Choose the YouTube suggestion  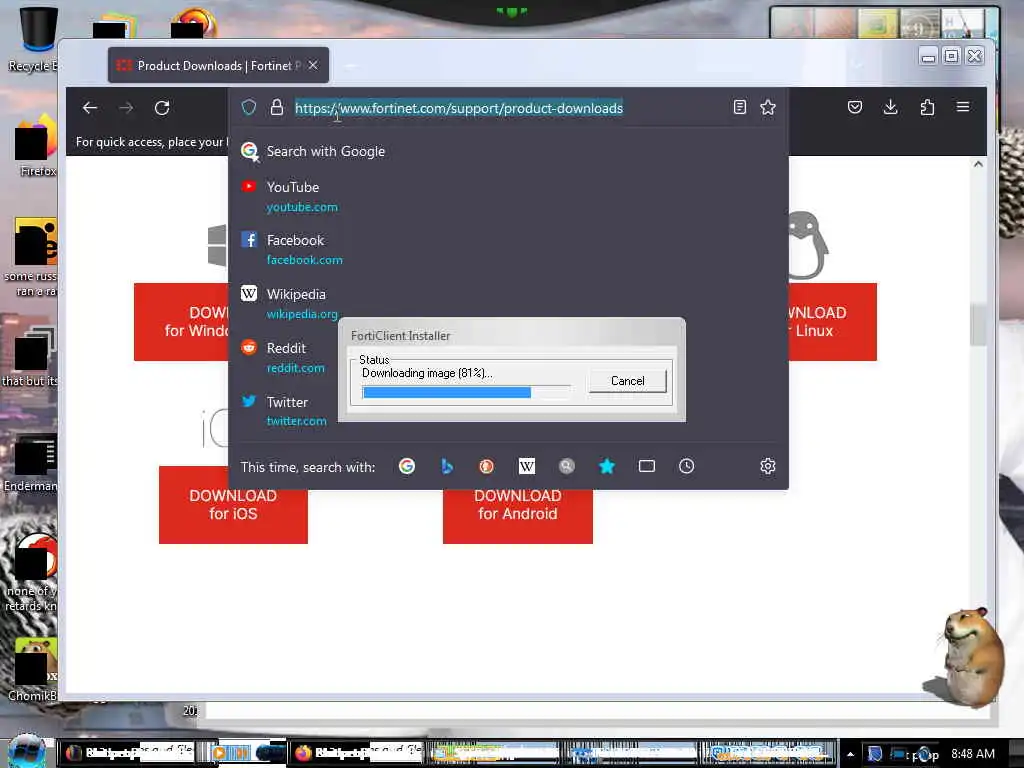point(508,197)
